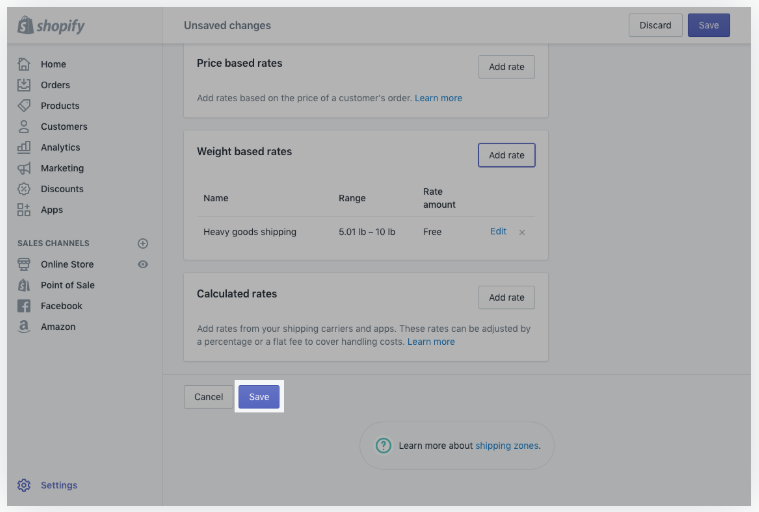This screenshot has height=512, width=759.
Task: Select the Discounts badge icon
Action: point(24,189)
